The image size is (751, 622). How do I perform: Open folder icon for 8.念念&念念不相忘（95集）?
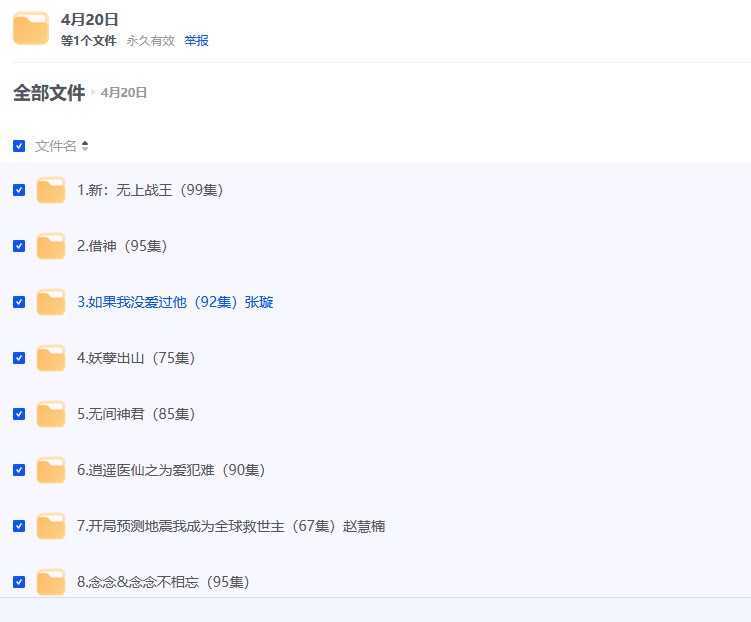coord(51,582)
